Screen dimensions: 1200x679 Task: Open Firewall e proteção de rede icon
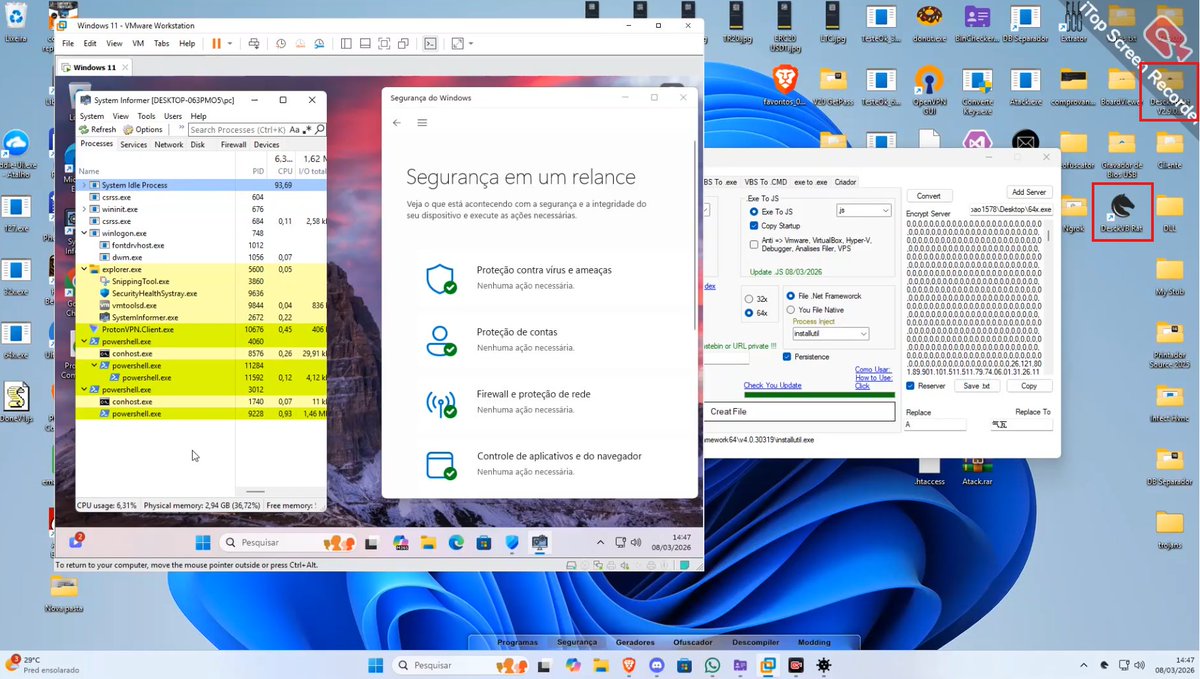440,403
